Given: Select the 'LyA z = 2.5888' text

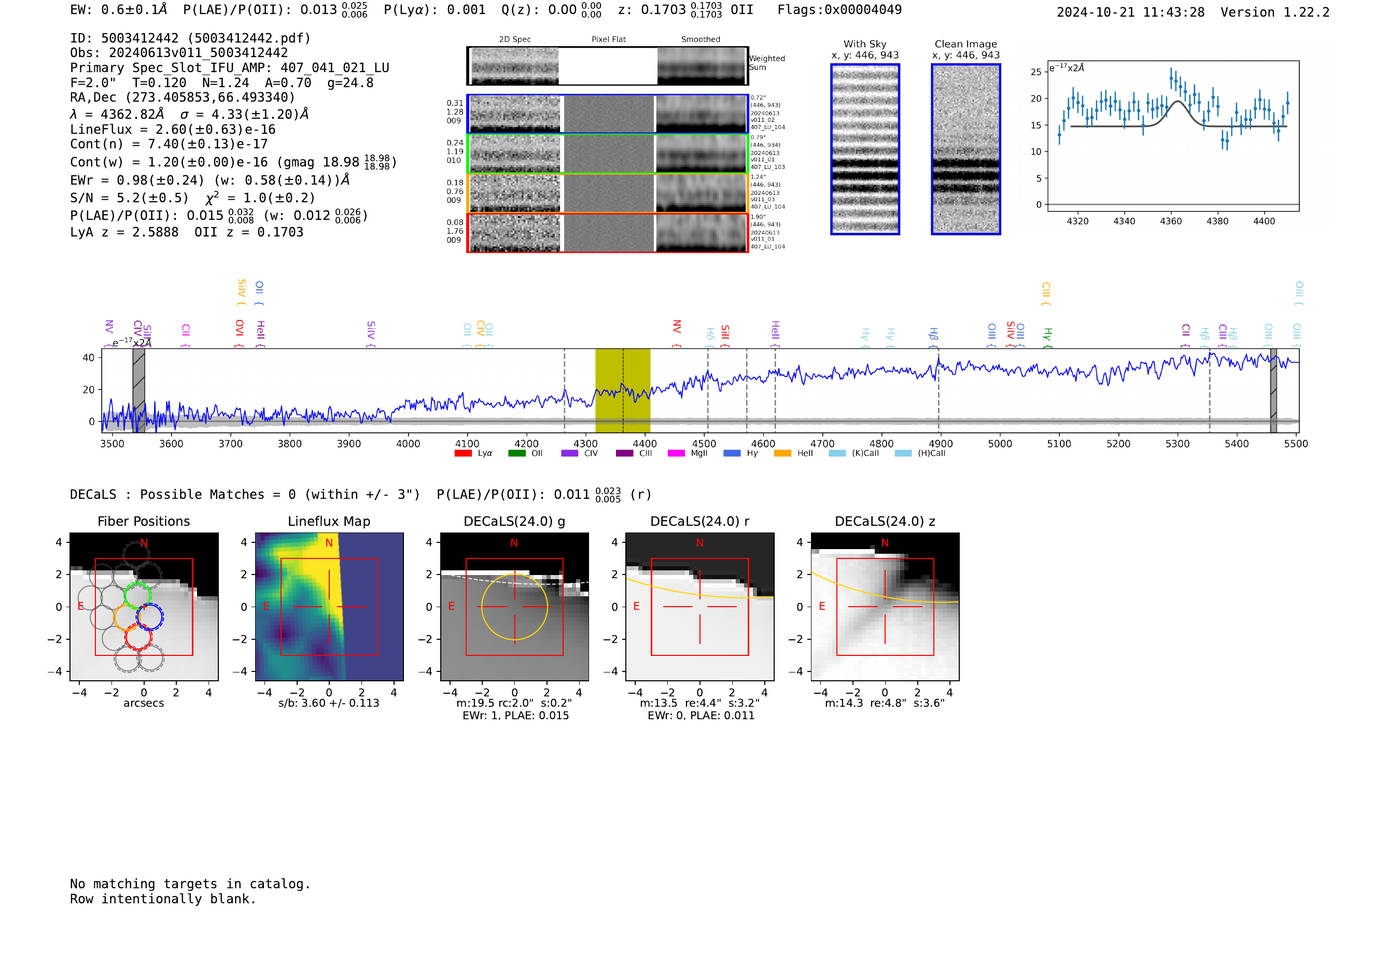Looking at the screenshot, I should pyautogui.click(x=124, y=232).
